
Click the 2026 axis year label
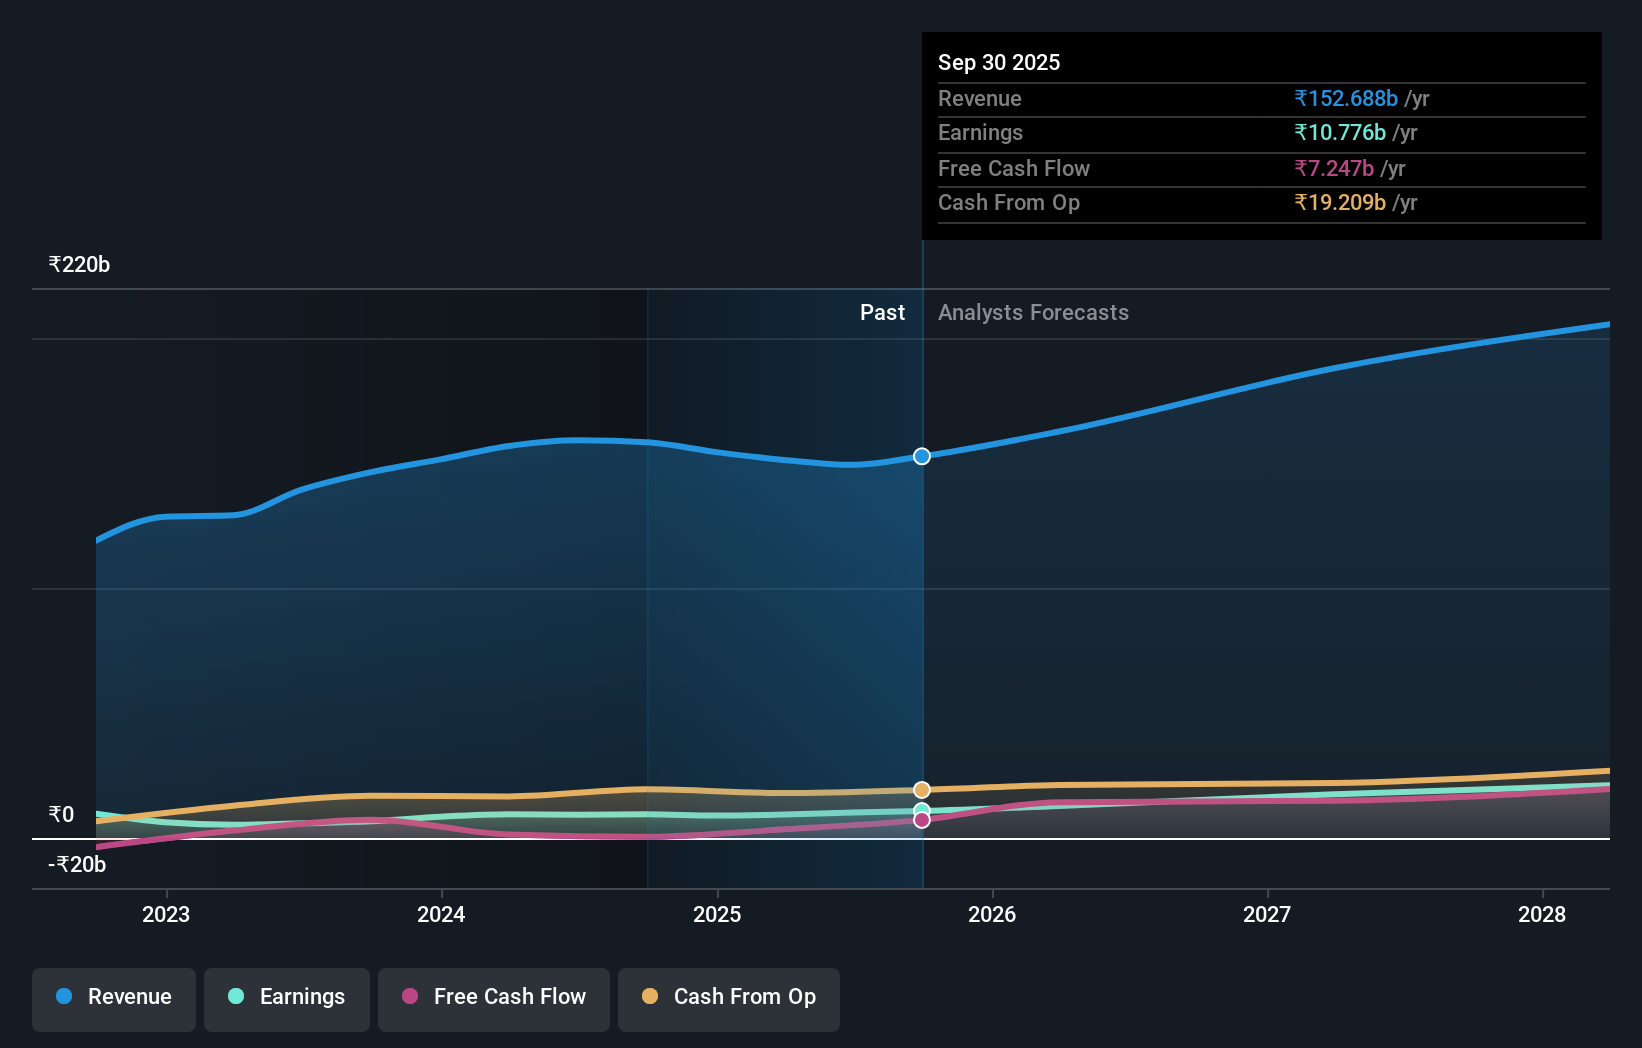(x=992, y=914)
